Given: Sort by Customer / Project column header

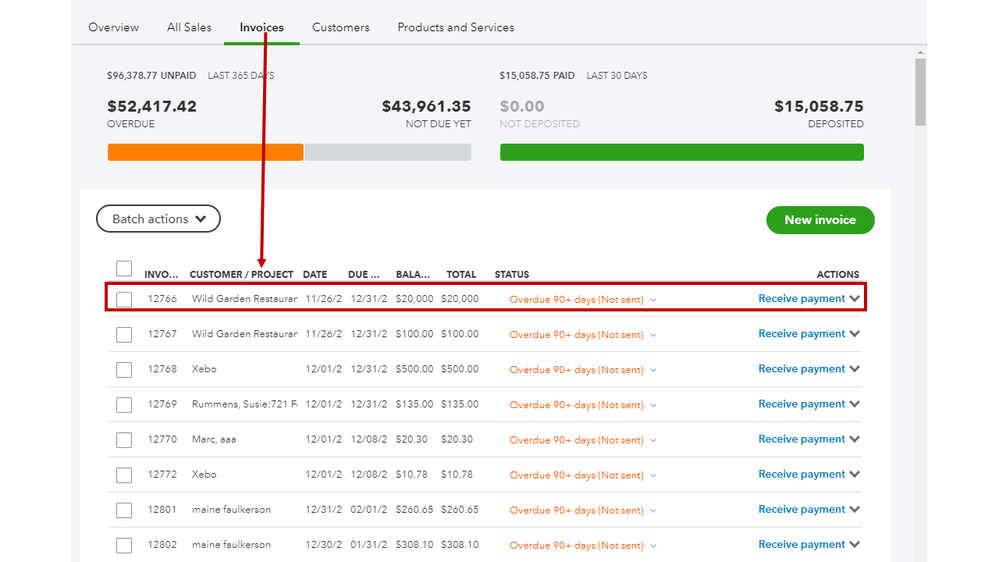Looking at the screenshot, I should [241, 275].
